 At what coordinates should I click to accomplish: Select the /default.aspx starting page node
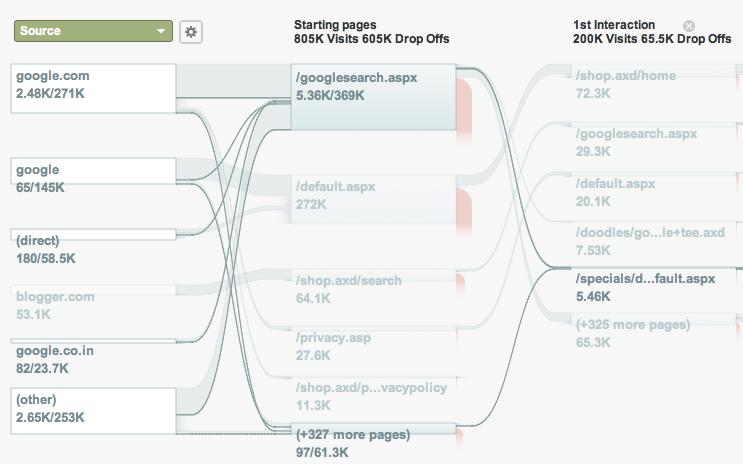click(x=373, y=200)
